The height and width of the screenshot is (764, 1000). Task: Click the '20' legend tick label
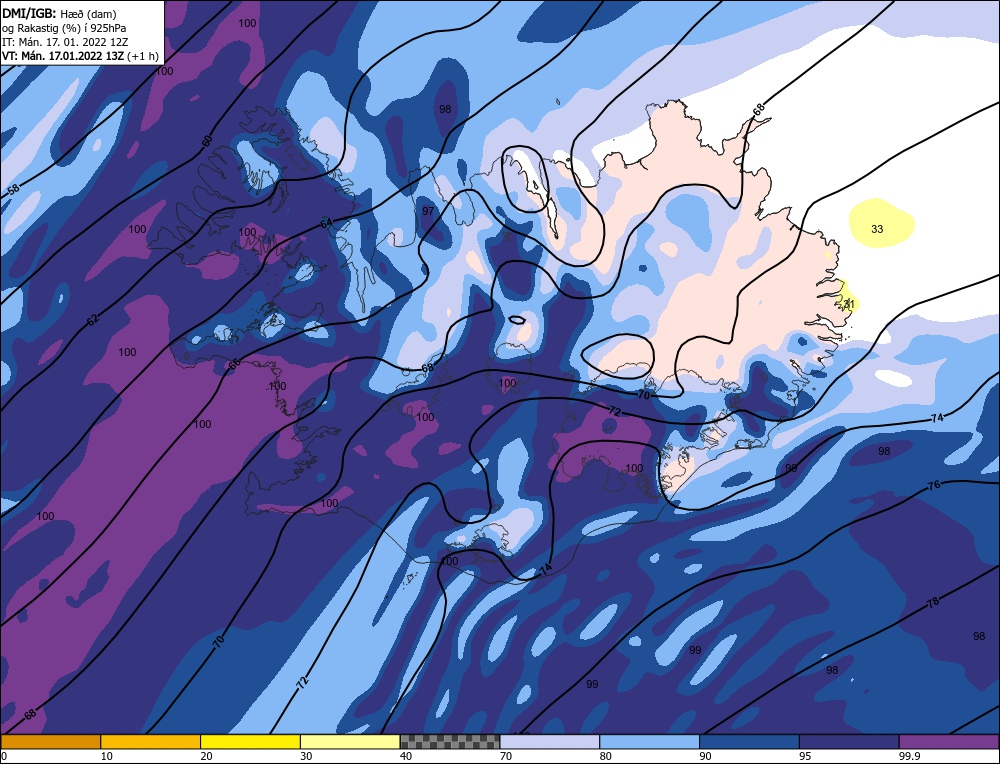pyautogui.click(x=206, y=756)
